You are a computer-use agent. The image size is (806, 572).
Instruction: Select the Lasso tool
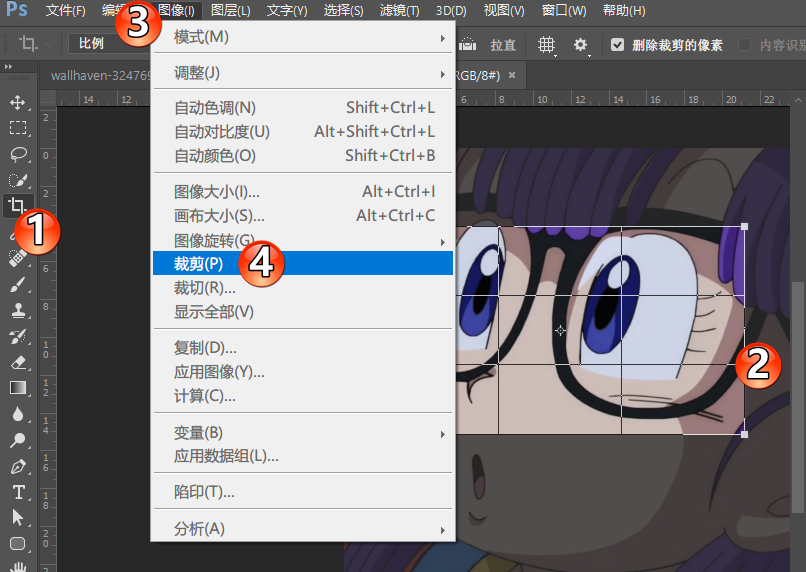click(x=18, y=154)
